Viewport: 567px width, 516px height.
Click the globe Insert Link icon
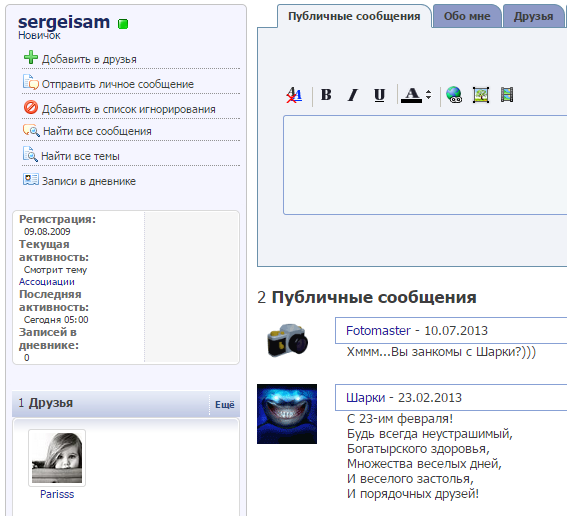tap(454, 95)
